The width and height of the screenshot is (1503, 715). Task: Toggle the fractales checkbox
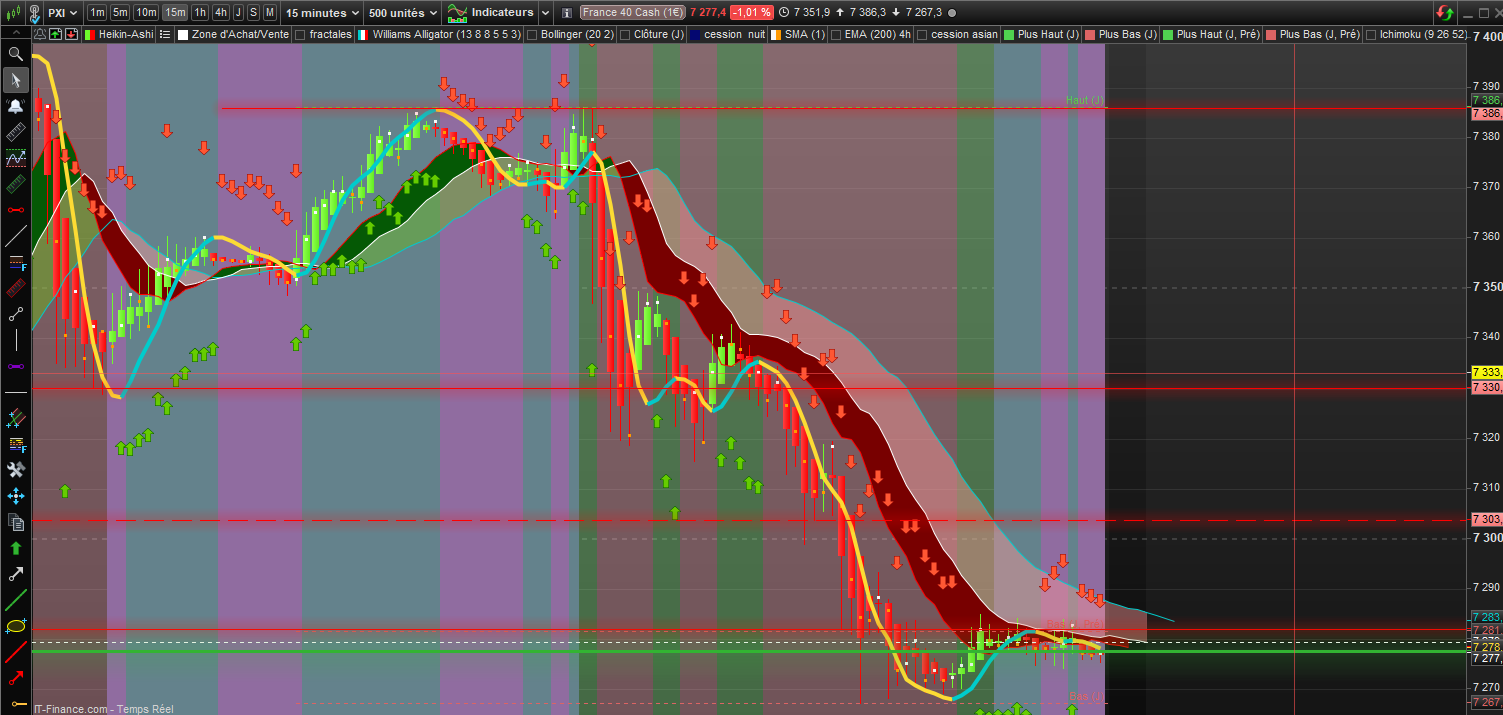click(x=300, y=34)
